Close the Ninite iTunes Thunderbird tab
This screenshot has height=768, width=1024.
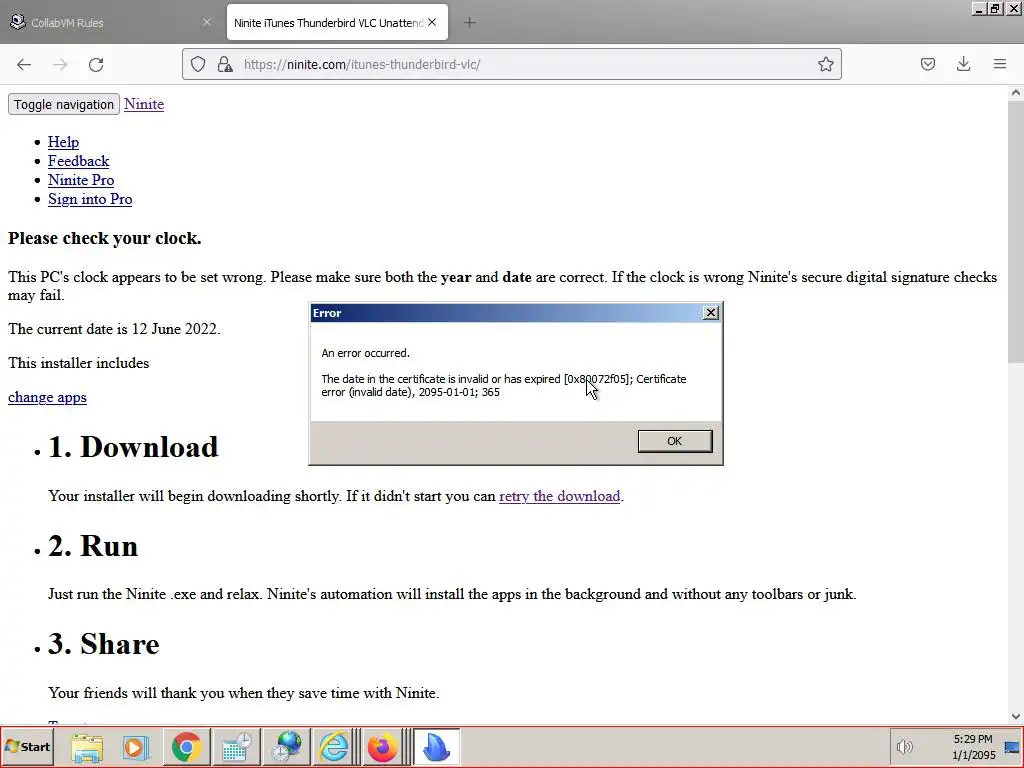pyautogui.click(x=432, y=22)
